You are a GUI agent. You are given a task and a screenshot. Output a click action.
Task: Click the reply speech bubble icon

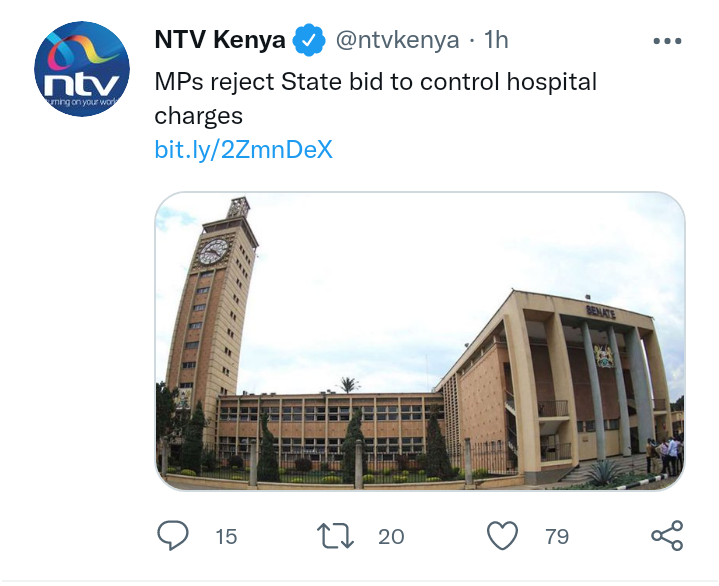[x=173, y=535]
